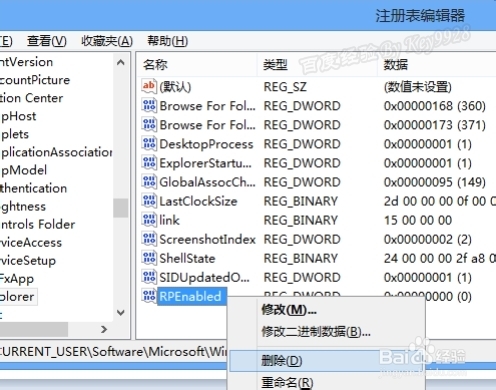Click the data cell 0x00000002 (2)
Screen dimensions: 496x390
428,239
